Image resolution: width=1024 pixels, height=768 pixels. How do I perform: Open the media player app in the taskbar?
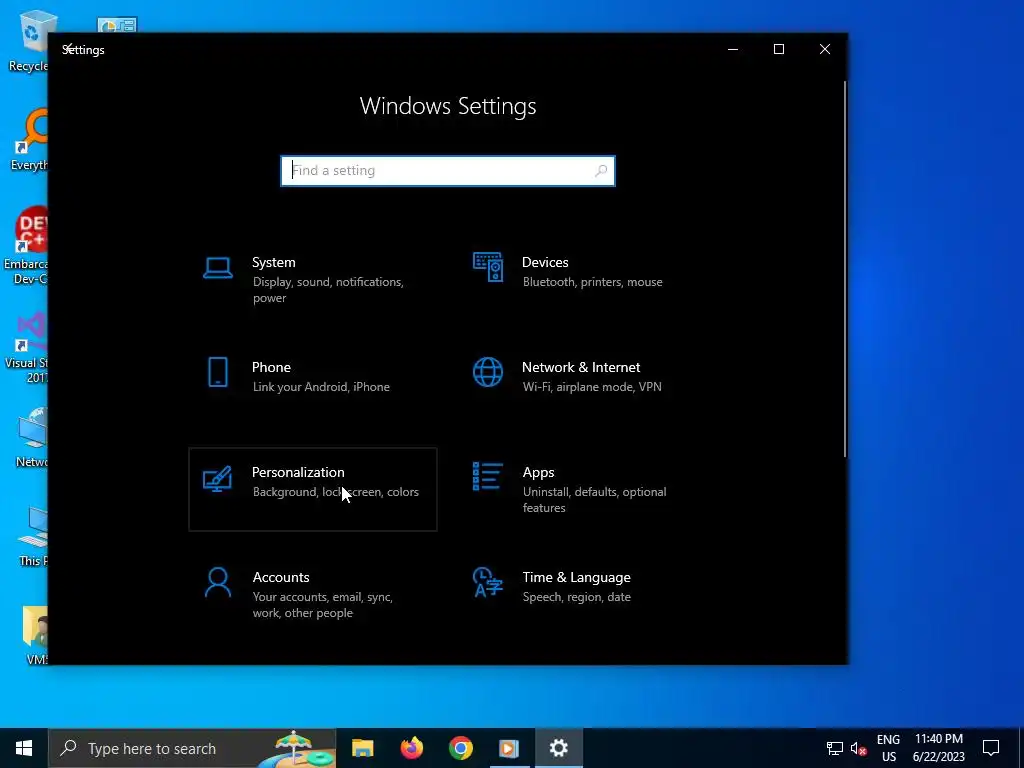pos(509,748)
